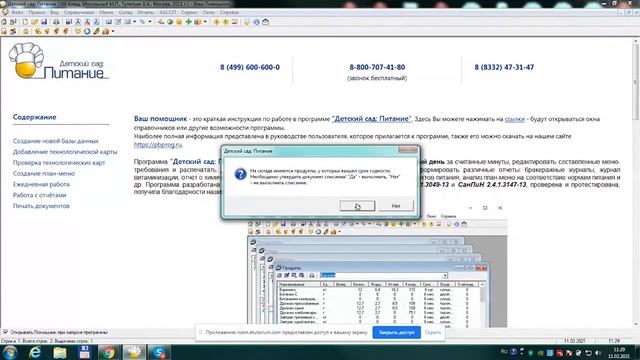The width and height of the screenshot is (640, 360).
Task: Open 'Проверка технологических карт' link
Action: click(59, 162)
